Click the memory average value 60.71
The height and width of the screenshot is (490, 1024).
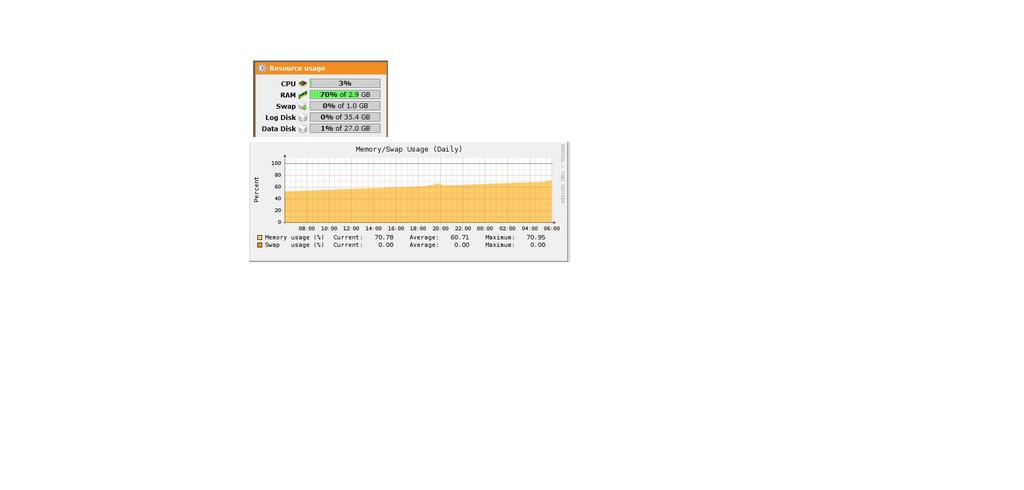point(460,237)
